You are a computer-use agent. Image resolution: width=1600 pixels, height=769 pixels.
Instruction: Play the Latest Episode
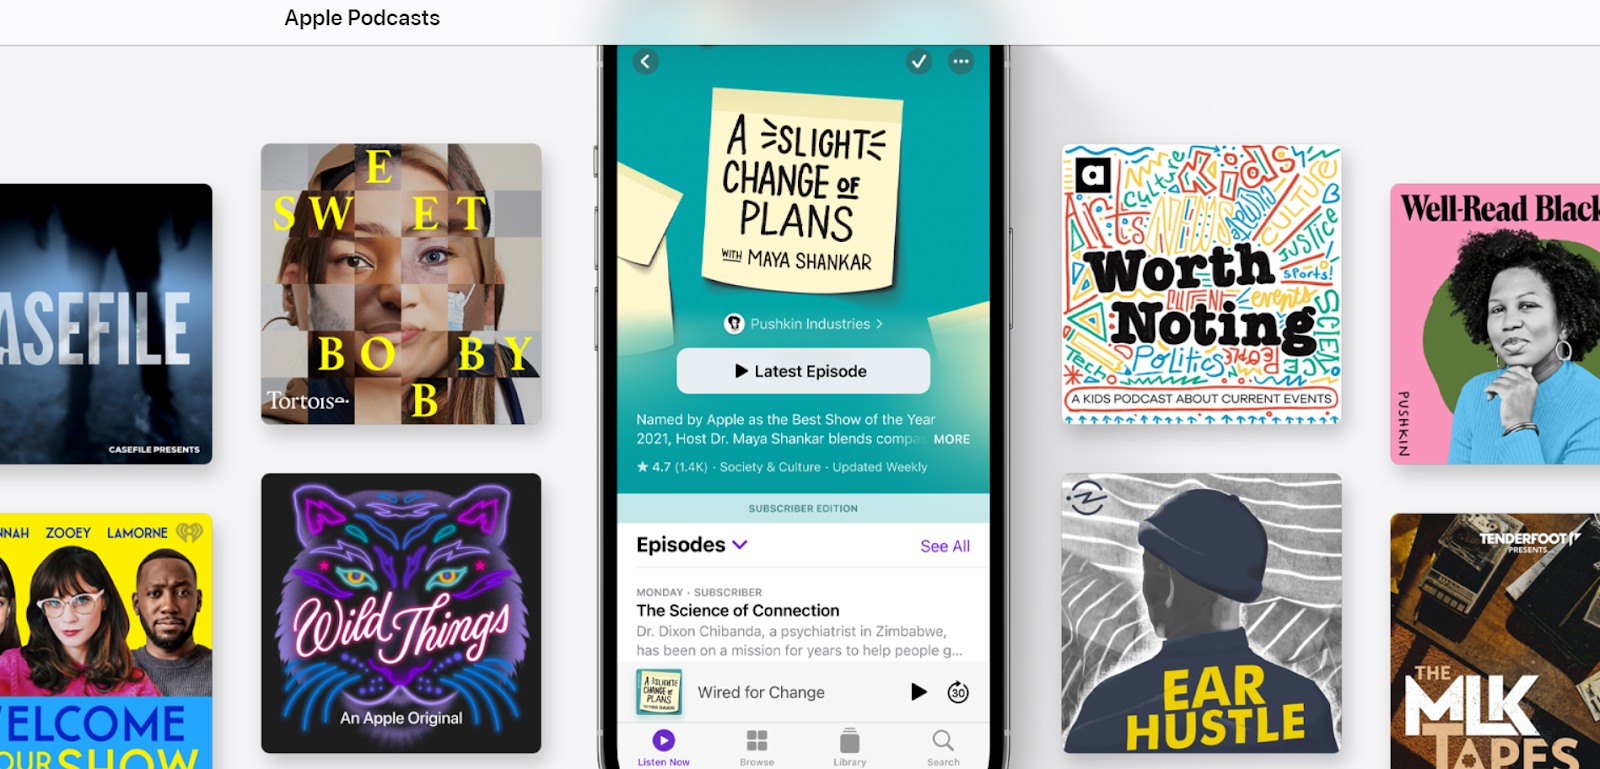pos(803,371)
